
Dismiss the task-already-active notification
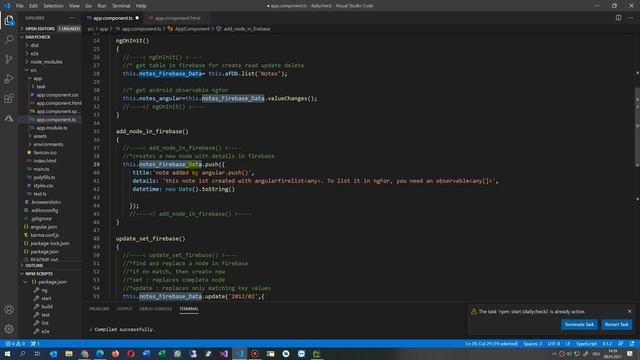629,311
